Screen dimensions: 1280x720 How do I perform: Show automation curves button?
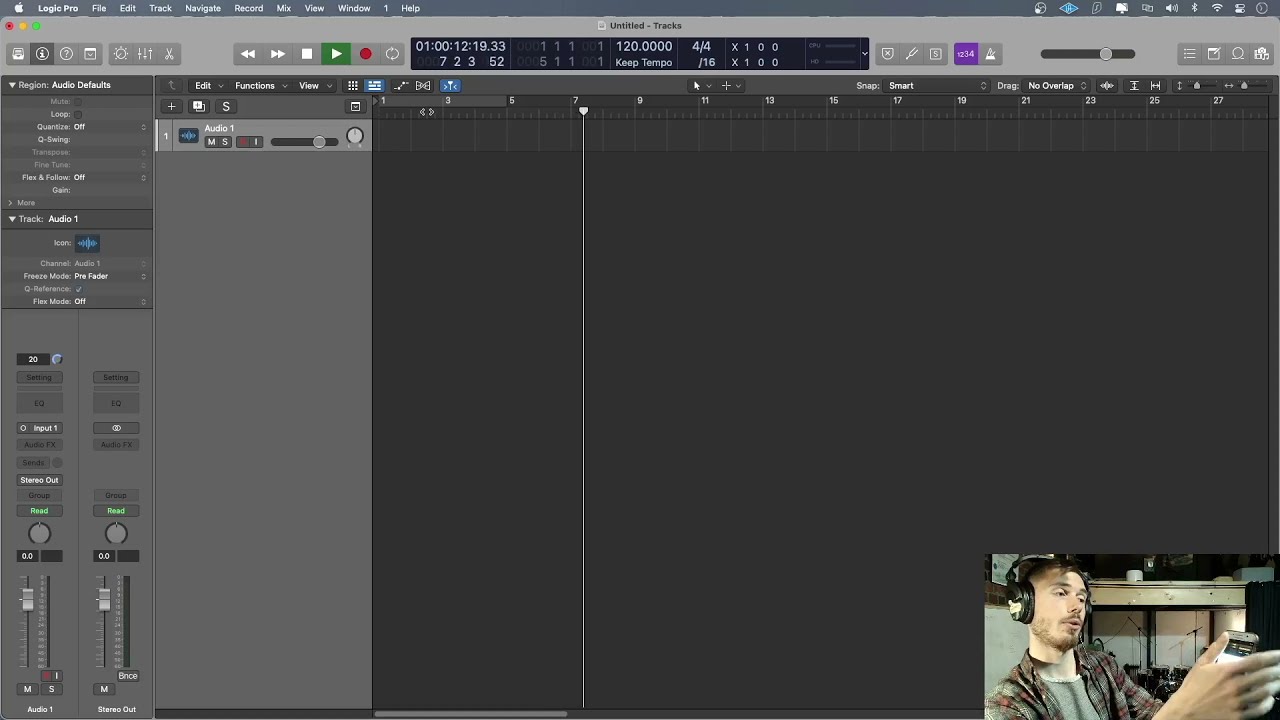click(x=401, y=86)
